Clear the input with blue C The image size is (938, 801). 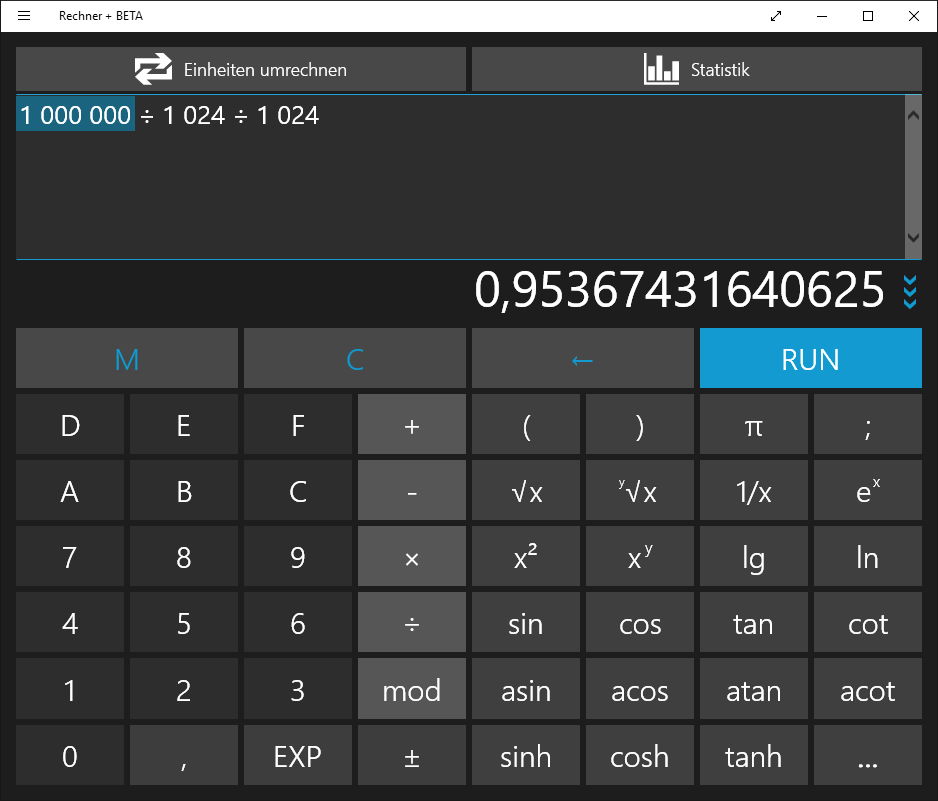click(355, 359)
